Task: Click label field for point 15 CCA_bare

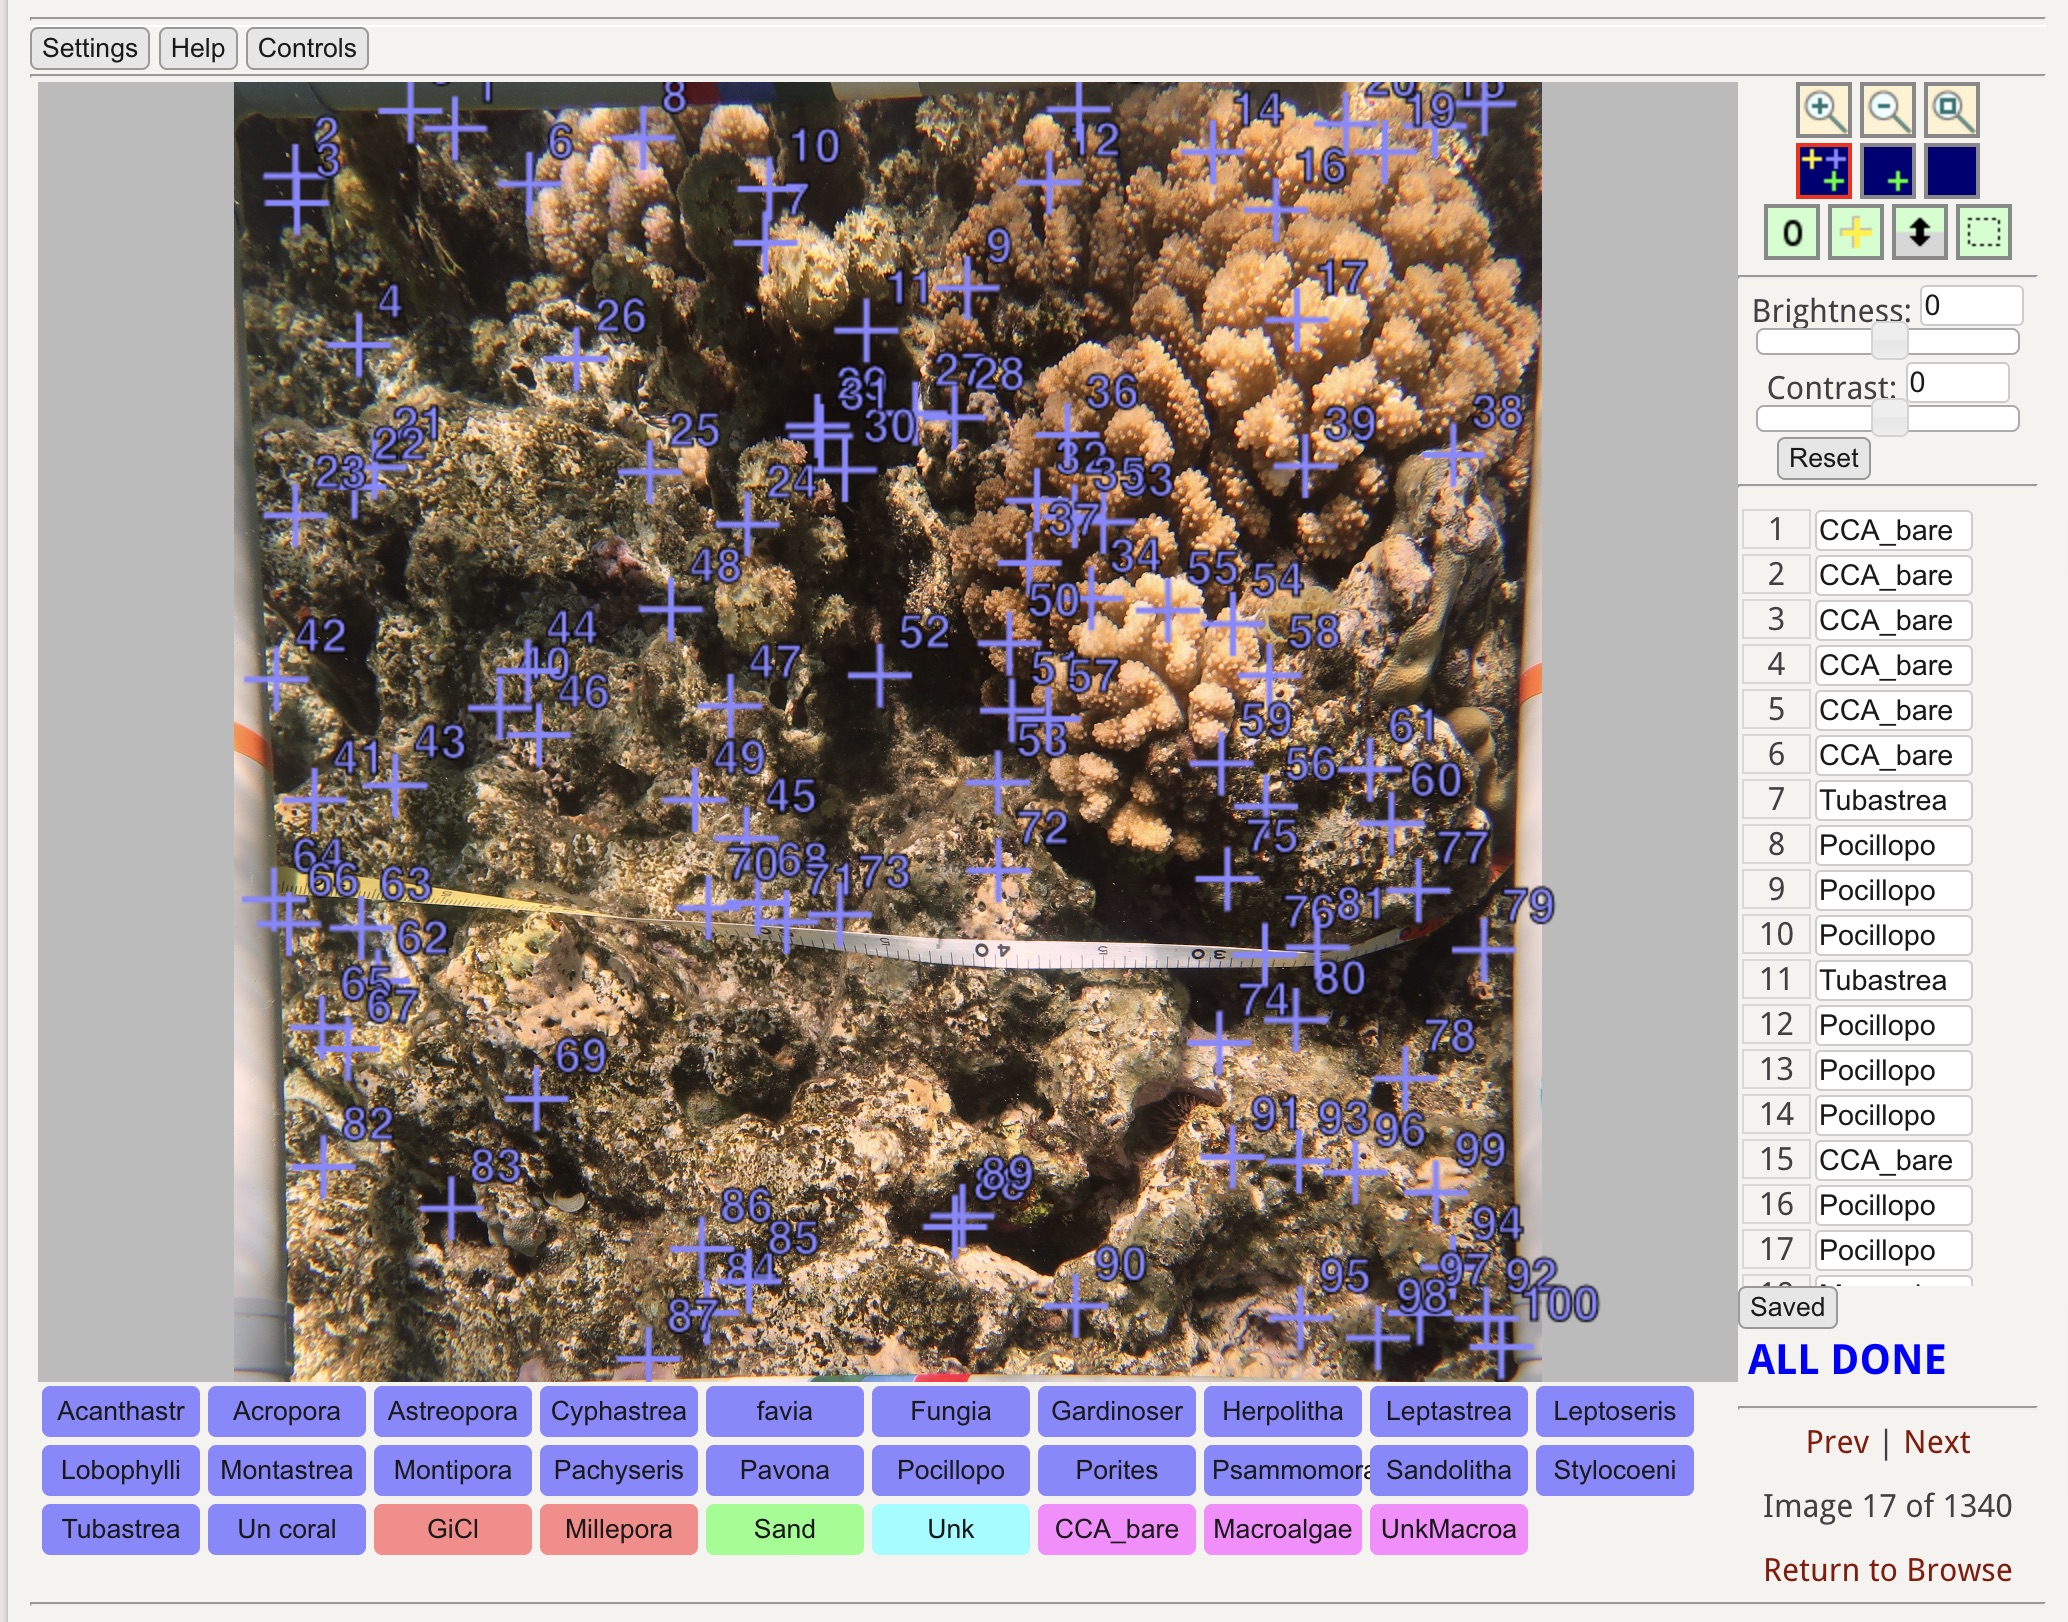Action: coord(1892,1160)
